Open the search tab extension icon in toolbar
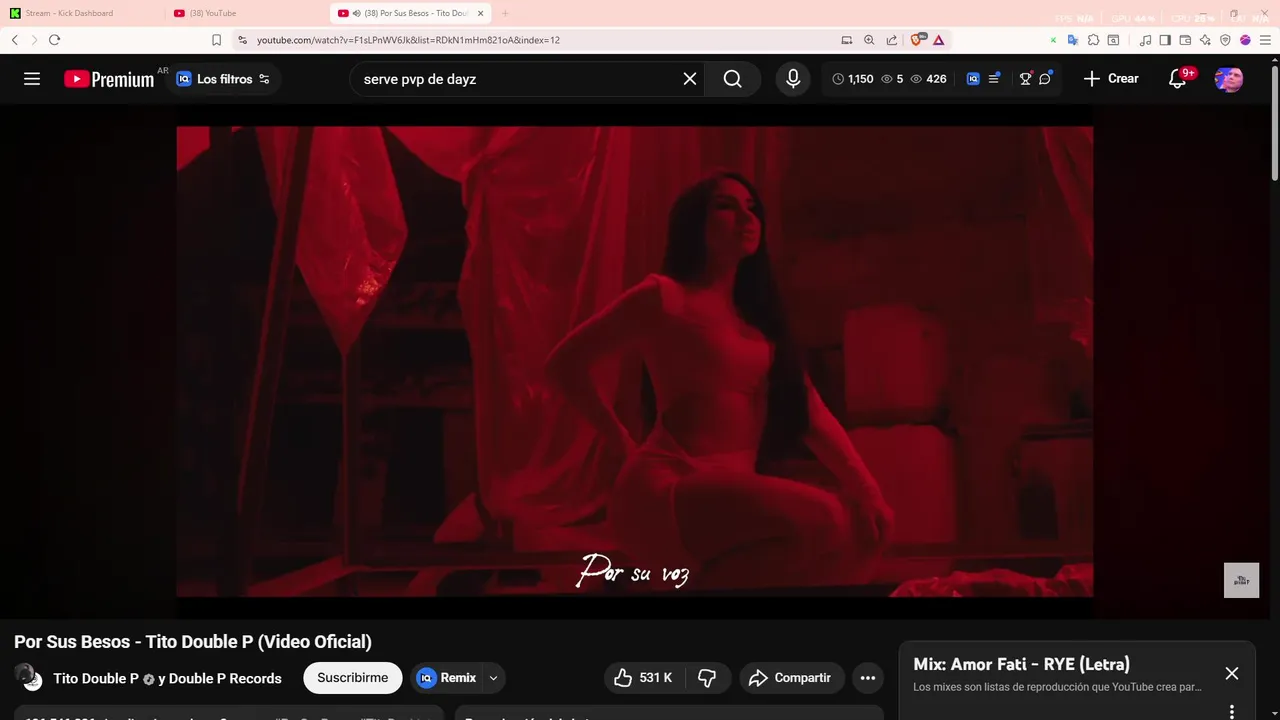The height and width of the screenshot is (720, 1280). (x=1113, y=40)
